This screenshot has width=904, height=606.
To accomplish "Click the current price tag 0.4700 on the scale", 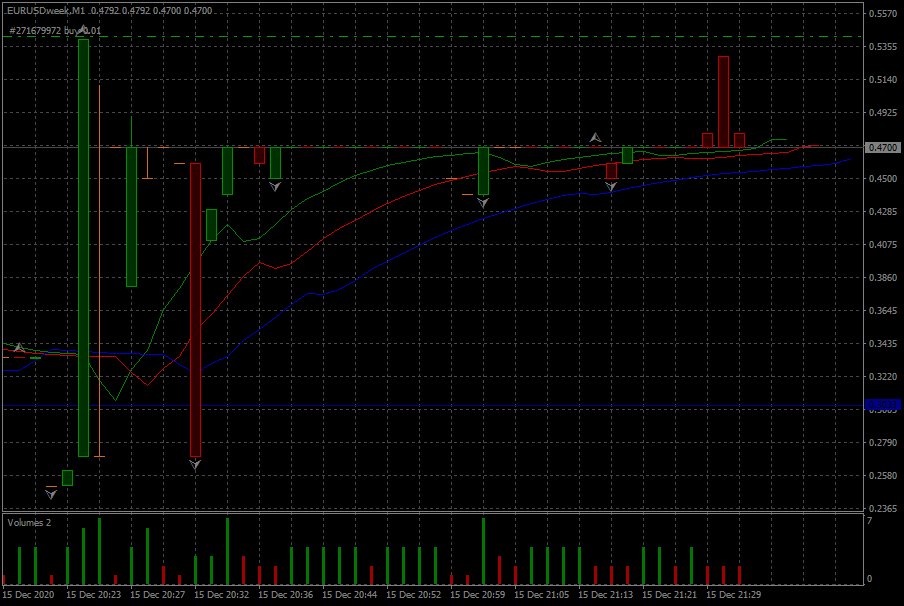I will tap(883, 147).
